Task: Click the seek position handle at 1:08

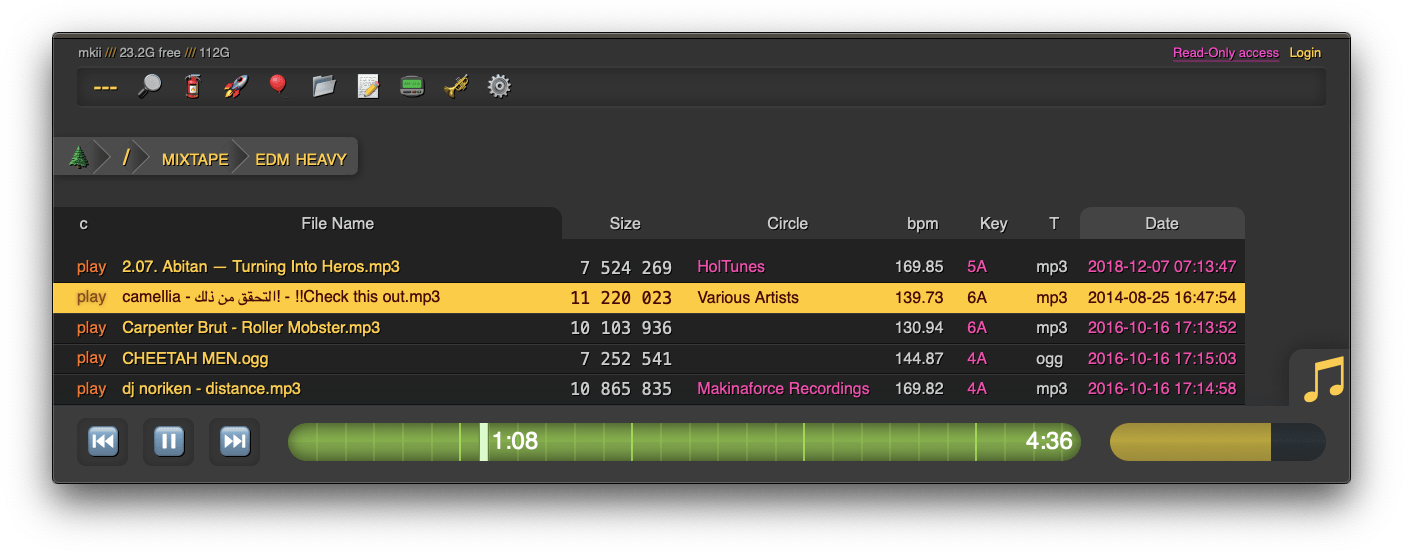Action: tap(484, 441)
